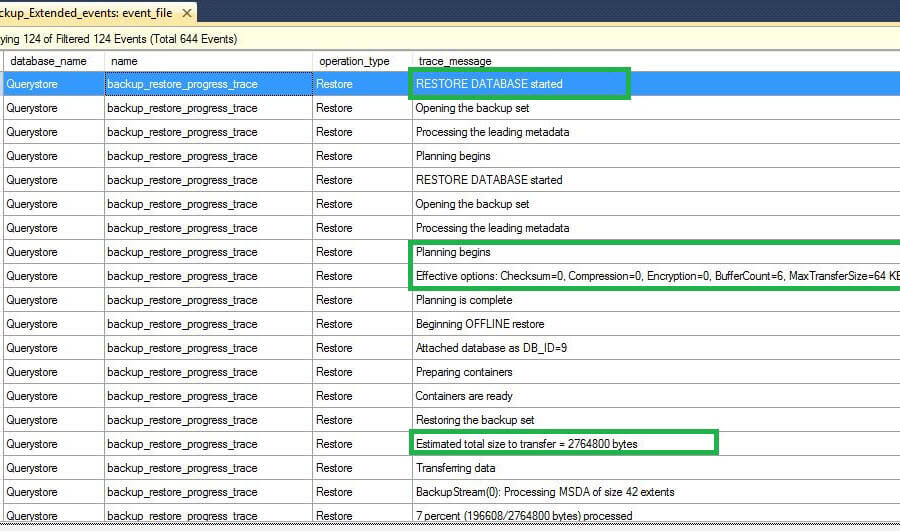The width and height of the screenshot is (900, 531).
Task: Select the Beginning OFFLINE restore row
Action: coord(479,324)
